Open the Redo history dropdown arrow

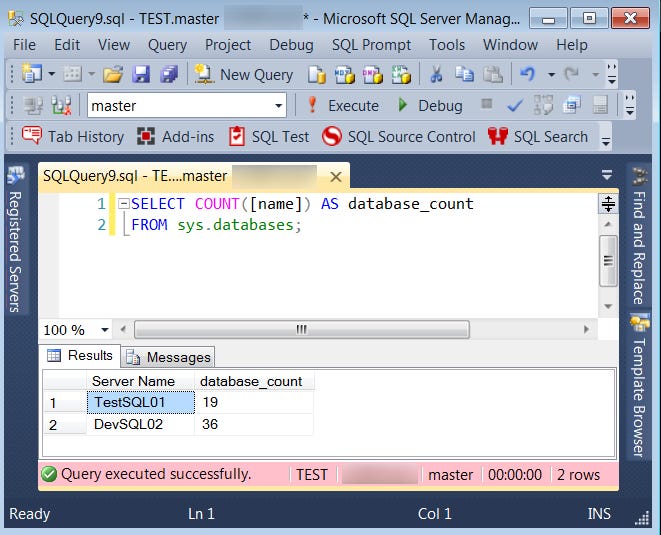pyautogui.click(x=595, y=75)
